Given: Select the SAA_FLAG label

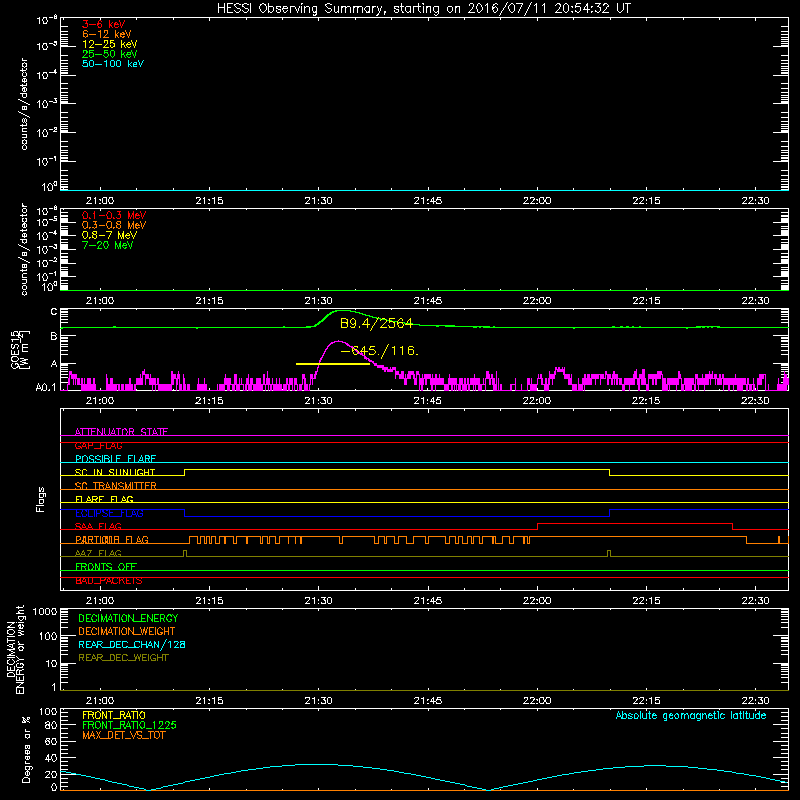Looking at the screenshot, I should (98, 527).
